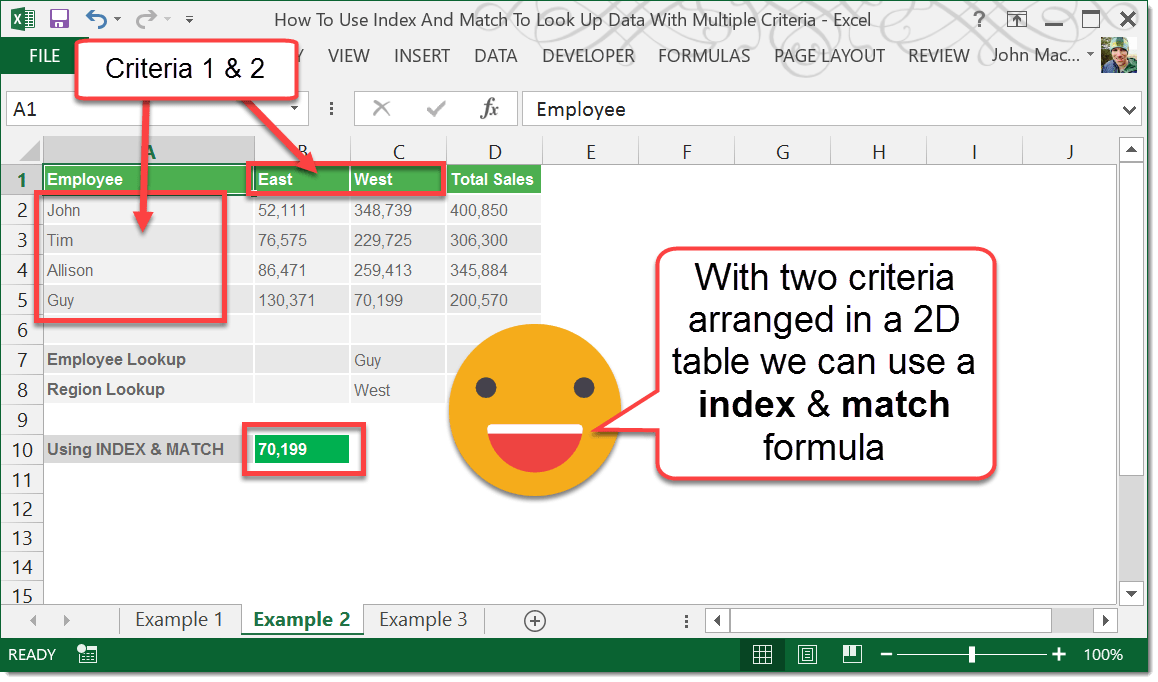Click the New Sheet plus button
The width and height of the screenshot is (1158, 682).
pyautogui.click(x=534, y=620)
